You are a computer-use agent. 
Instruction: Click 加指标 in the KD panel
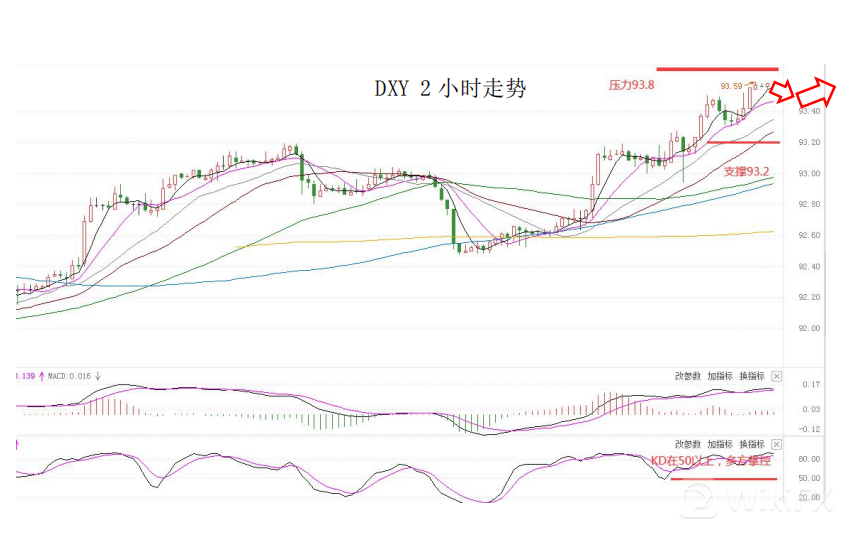pos(719,444)
